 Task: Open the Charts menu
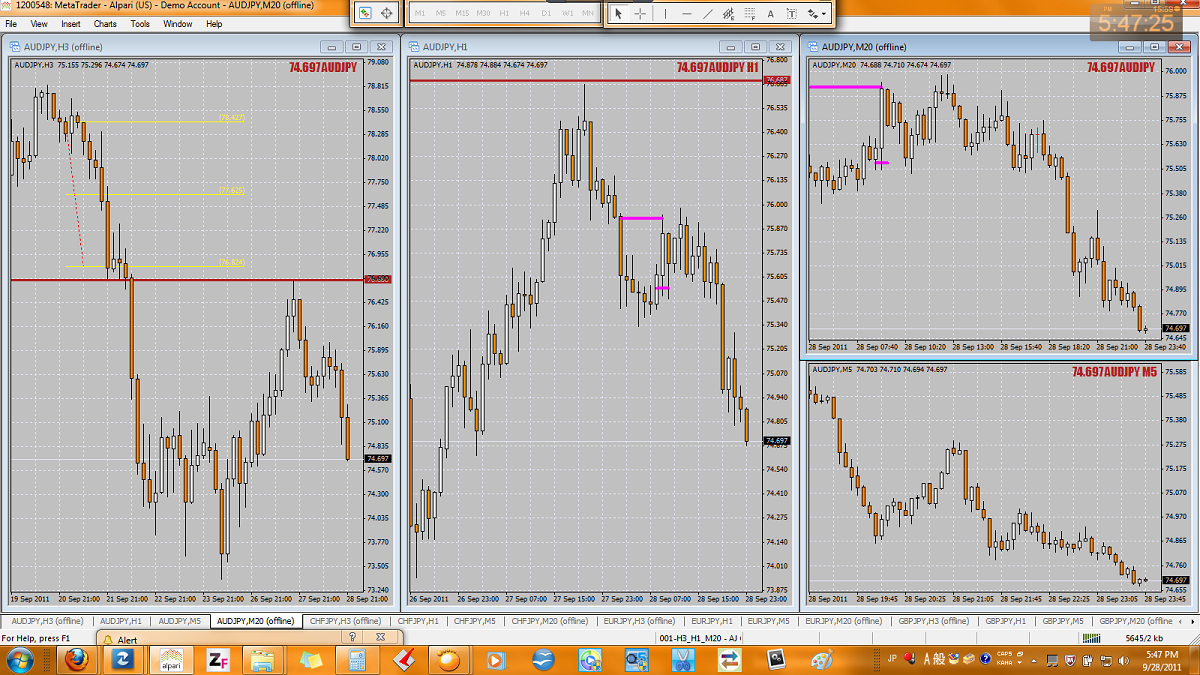pyautogui.click(x=105, y=23)
